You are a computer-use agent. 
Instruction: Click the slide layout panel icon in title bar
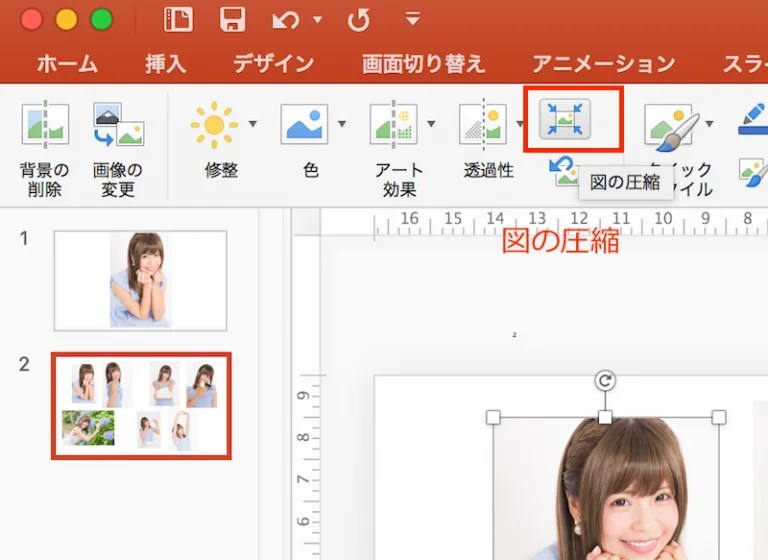178,20
